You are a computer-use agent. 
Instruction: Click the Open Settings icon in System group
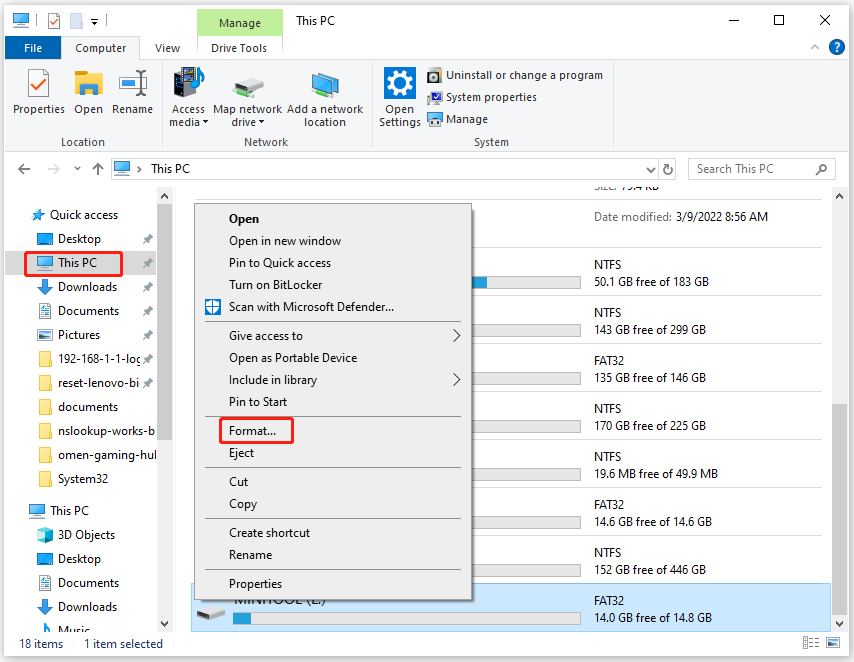click(x=399, y=95)
